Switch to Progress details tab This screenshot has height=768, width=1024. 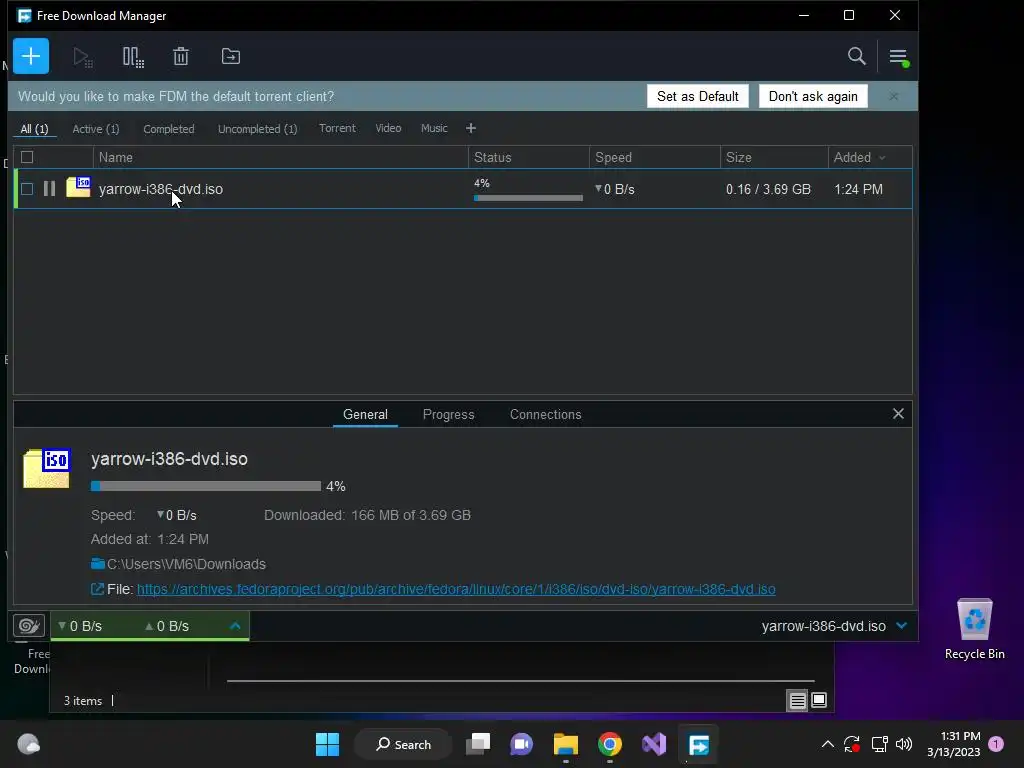click(x=448, y=415)
